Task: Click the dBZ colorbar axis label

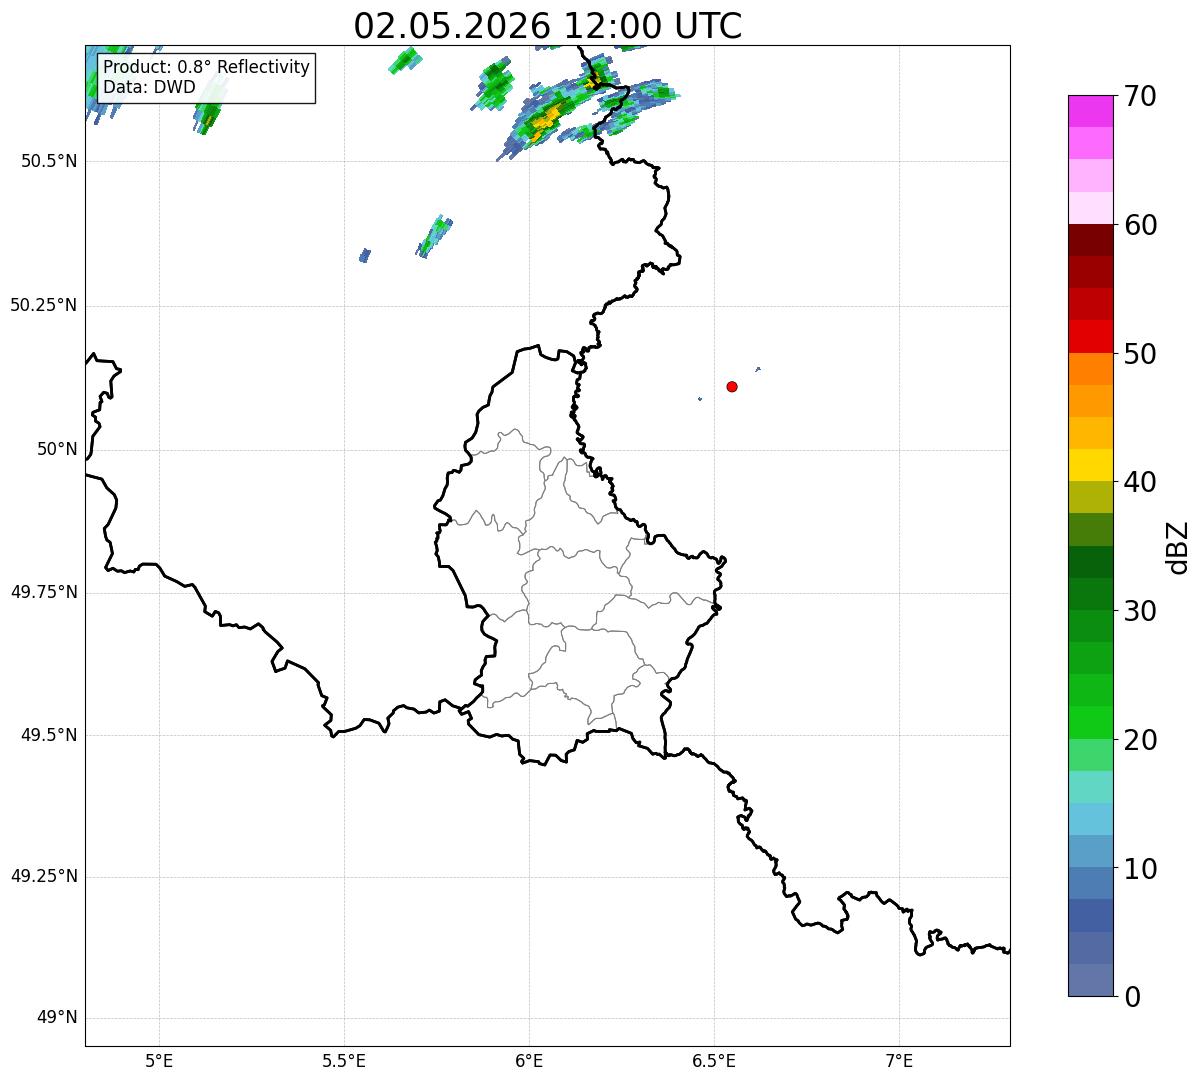Action: tap(1178, 547)
